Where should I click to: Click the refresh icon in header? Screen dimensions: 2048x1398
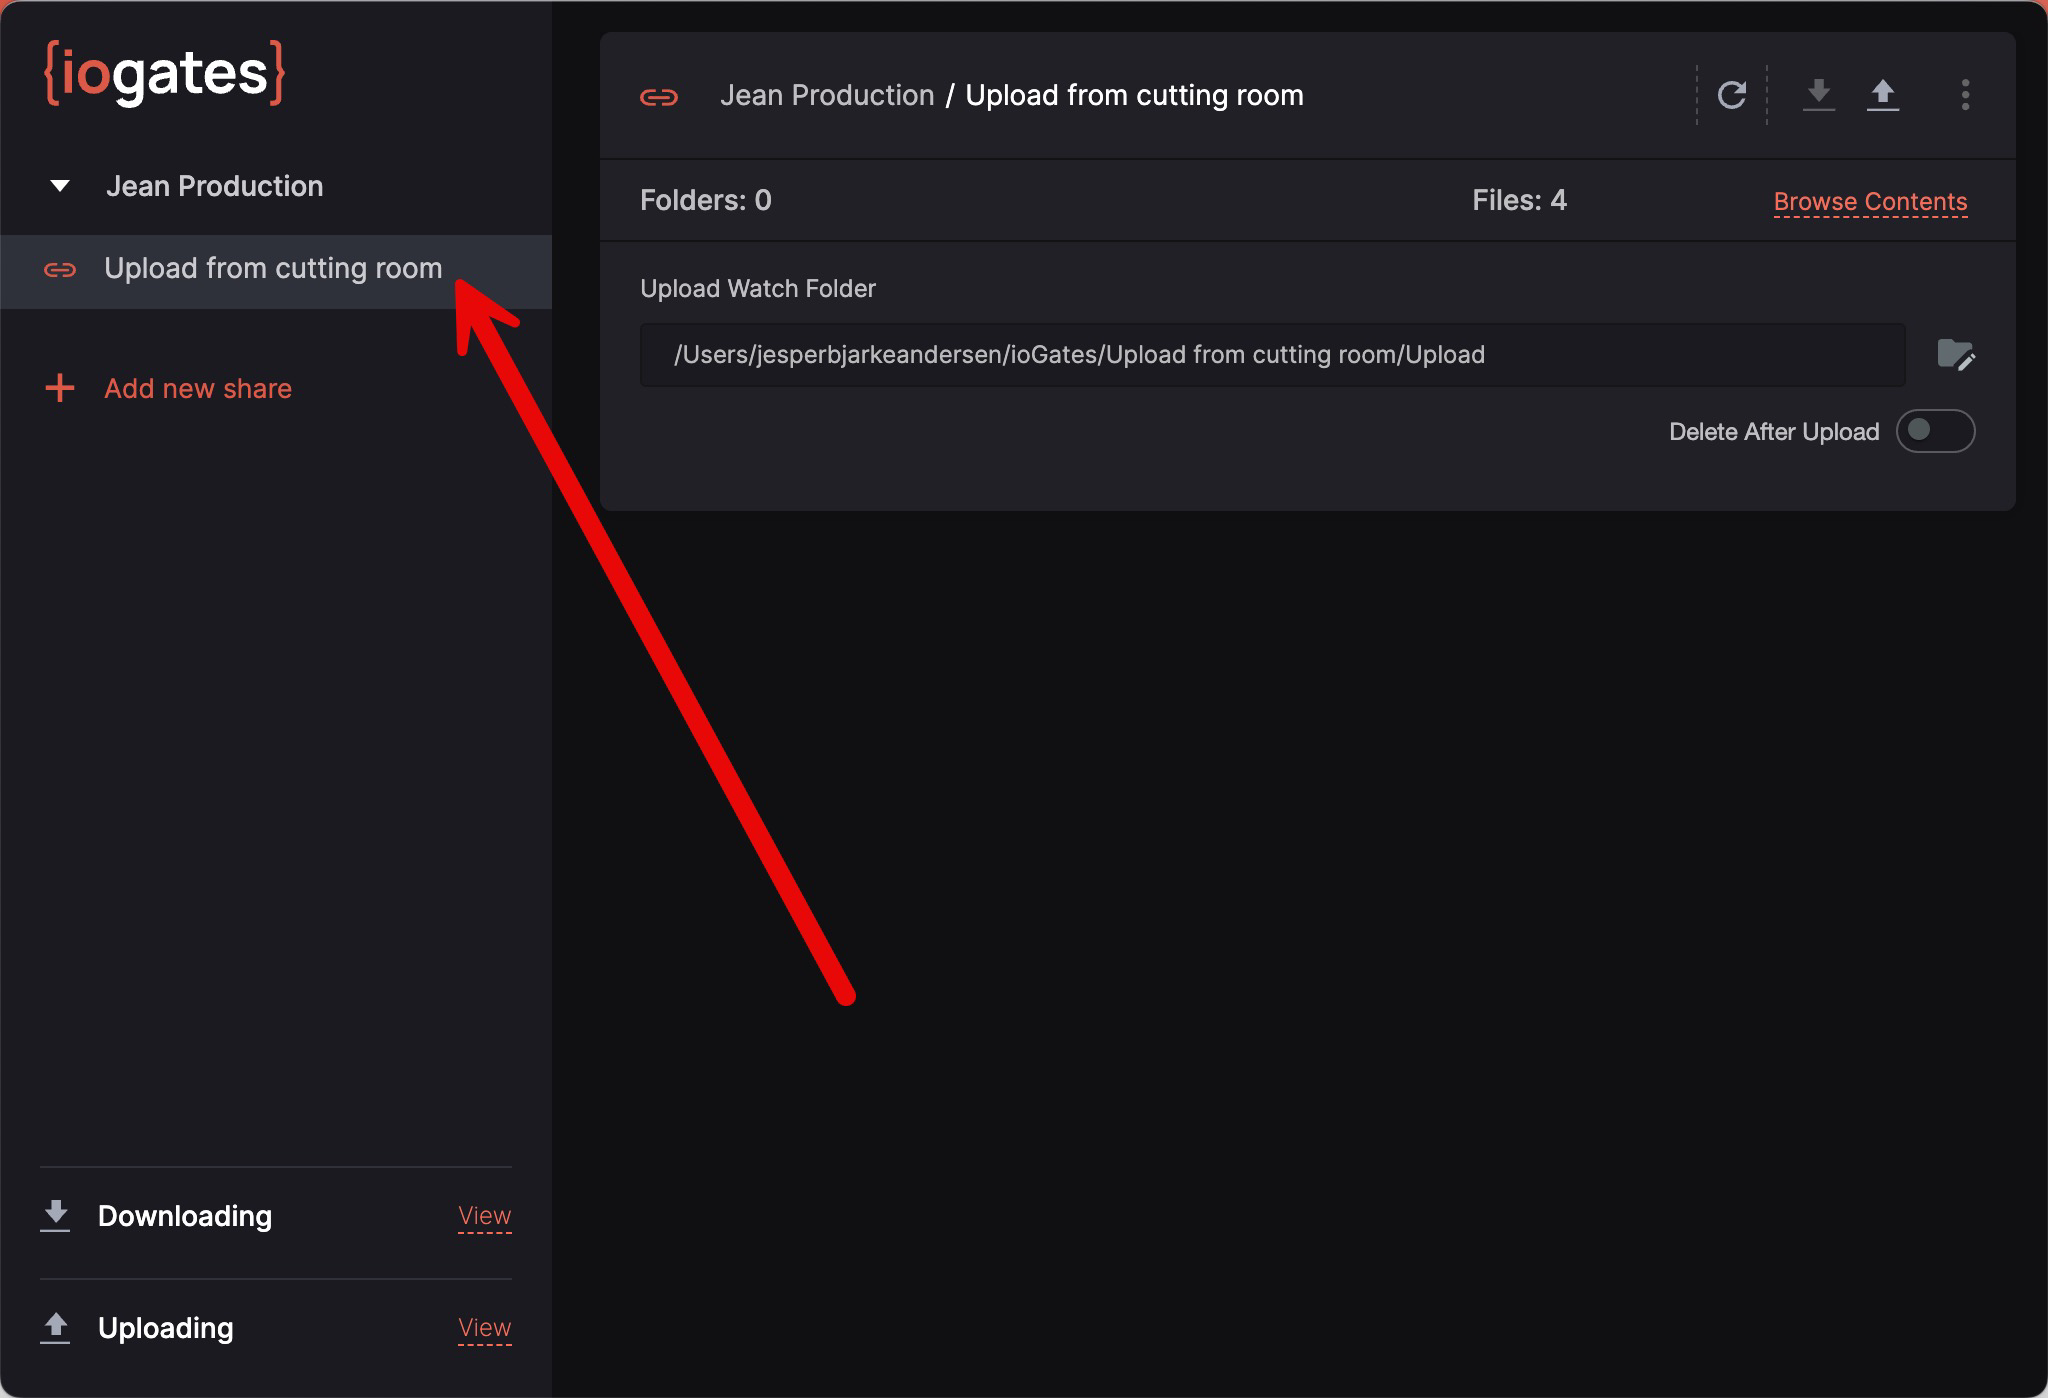pyautogui.click(x=1731, y=96)
